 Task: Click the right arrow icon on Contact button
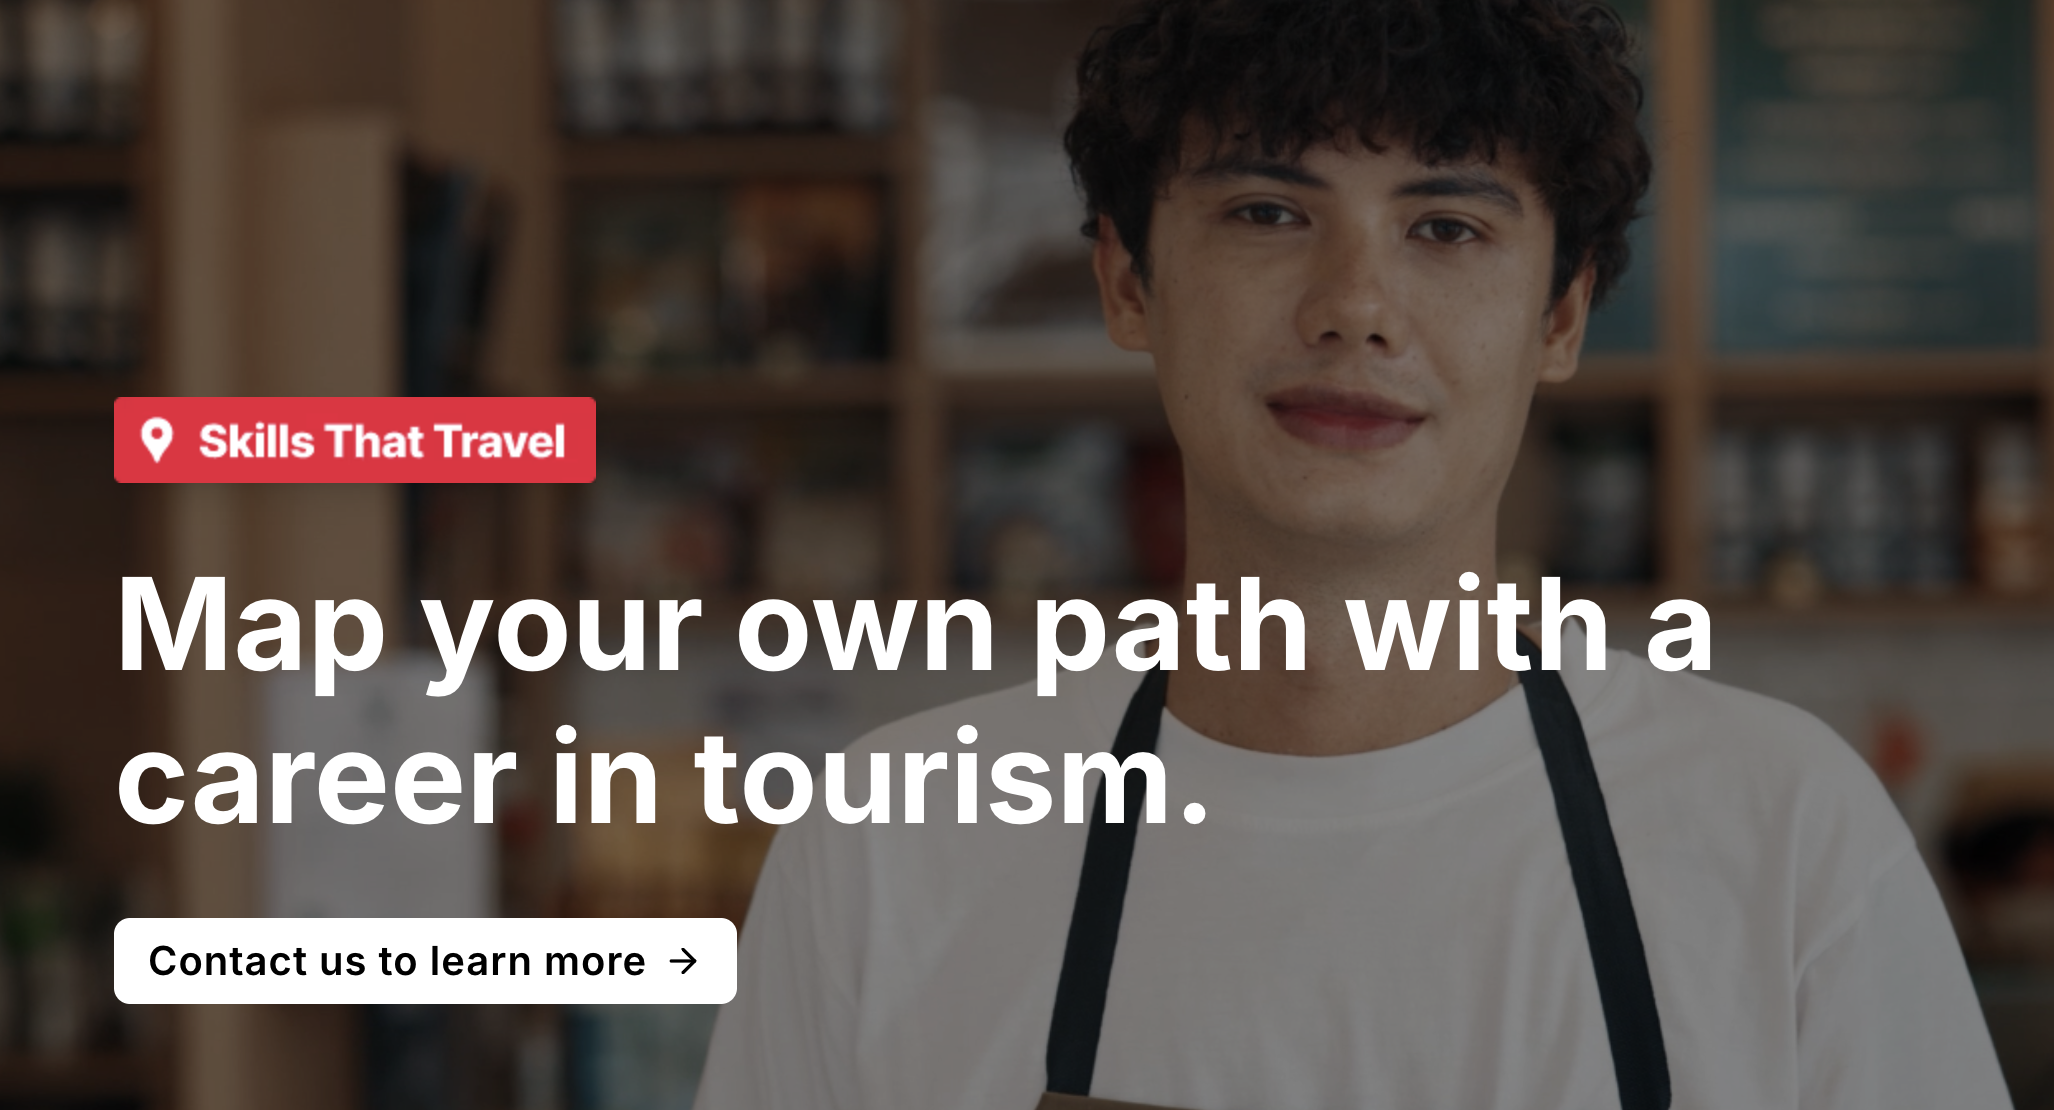pos(684,961)
